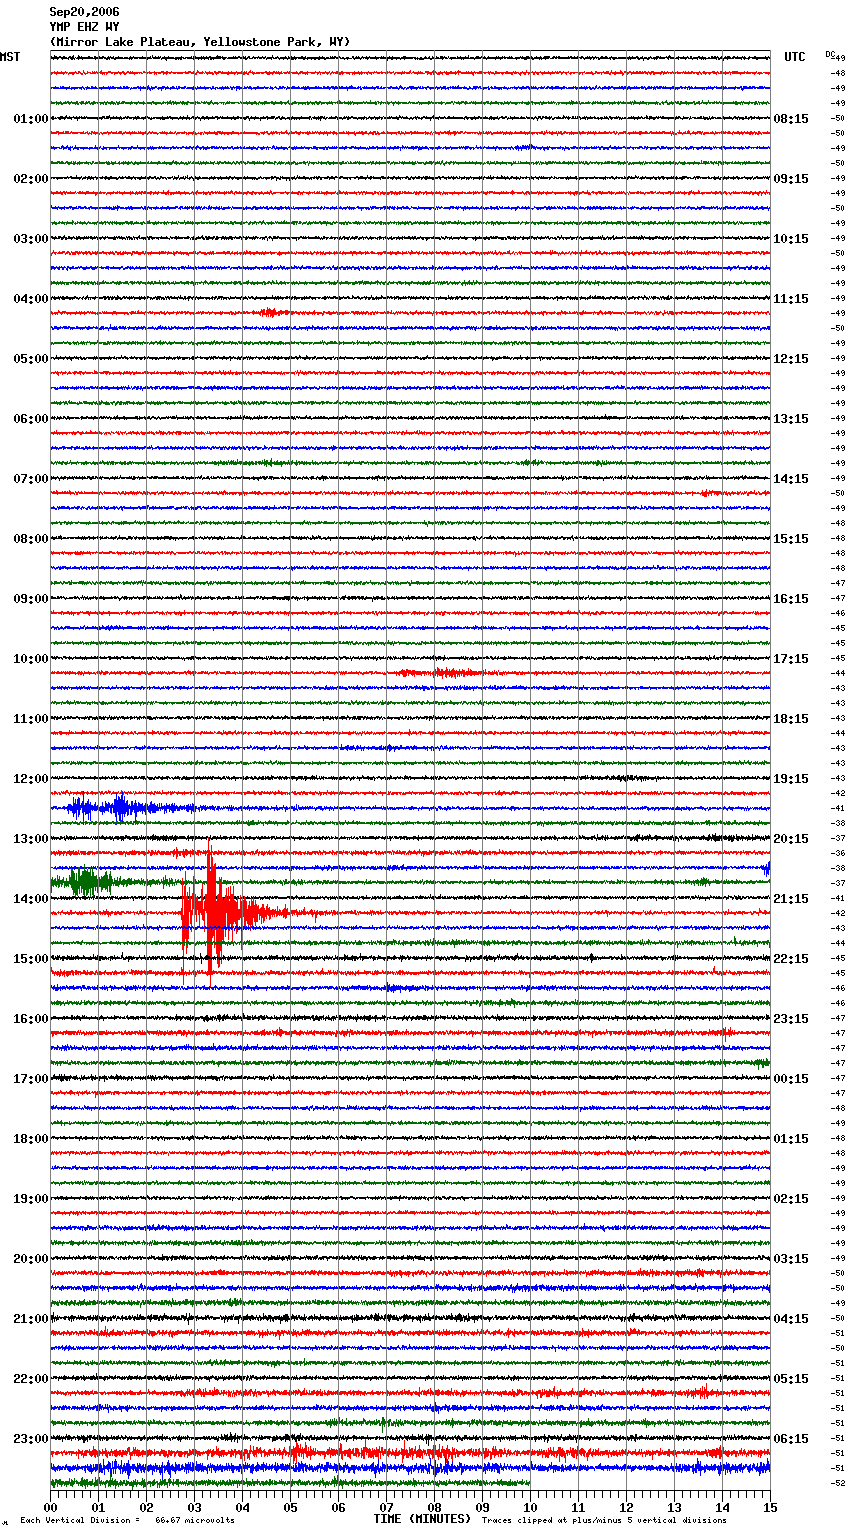Select the 11:00 MST hour label
The image size is (850, 1534).
pyautogui.click(x=31, y=719)
